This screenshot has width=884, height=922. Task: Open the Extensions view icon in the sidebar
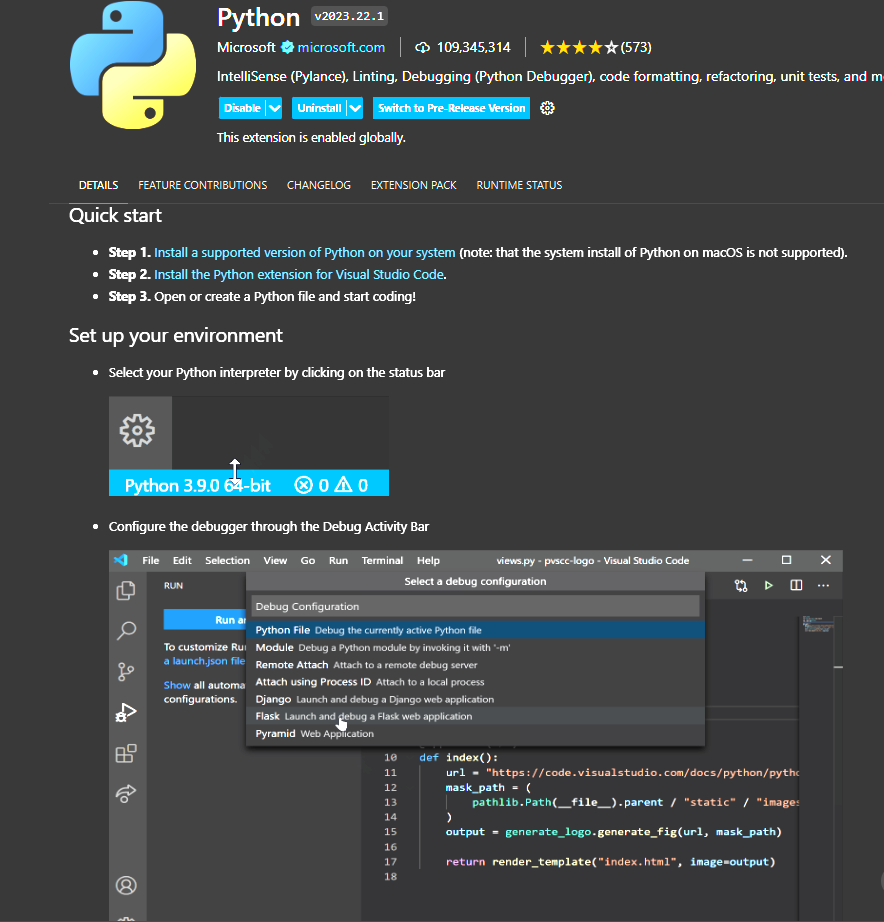coord(126,753)
